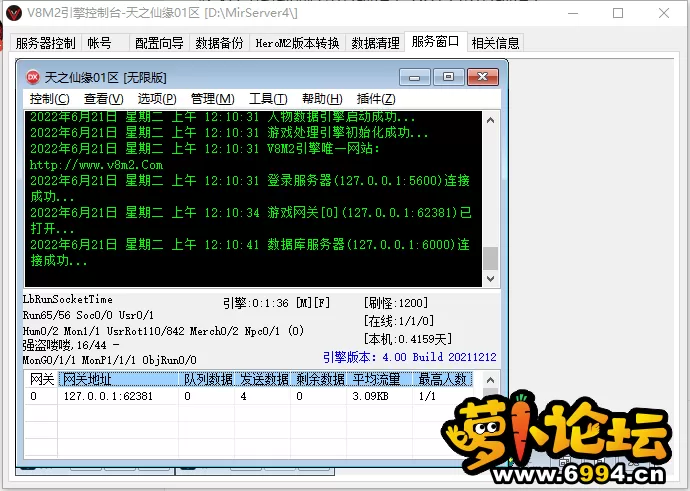The height and width of the screenshot is (491, 690).
Task: Open the 插件(Z) menu
Action: 376,99
